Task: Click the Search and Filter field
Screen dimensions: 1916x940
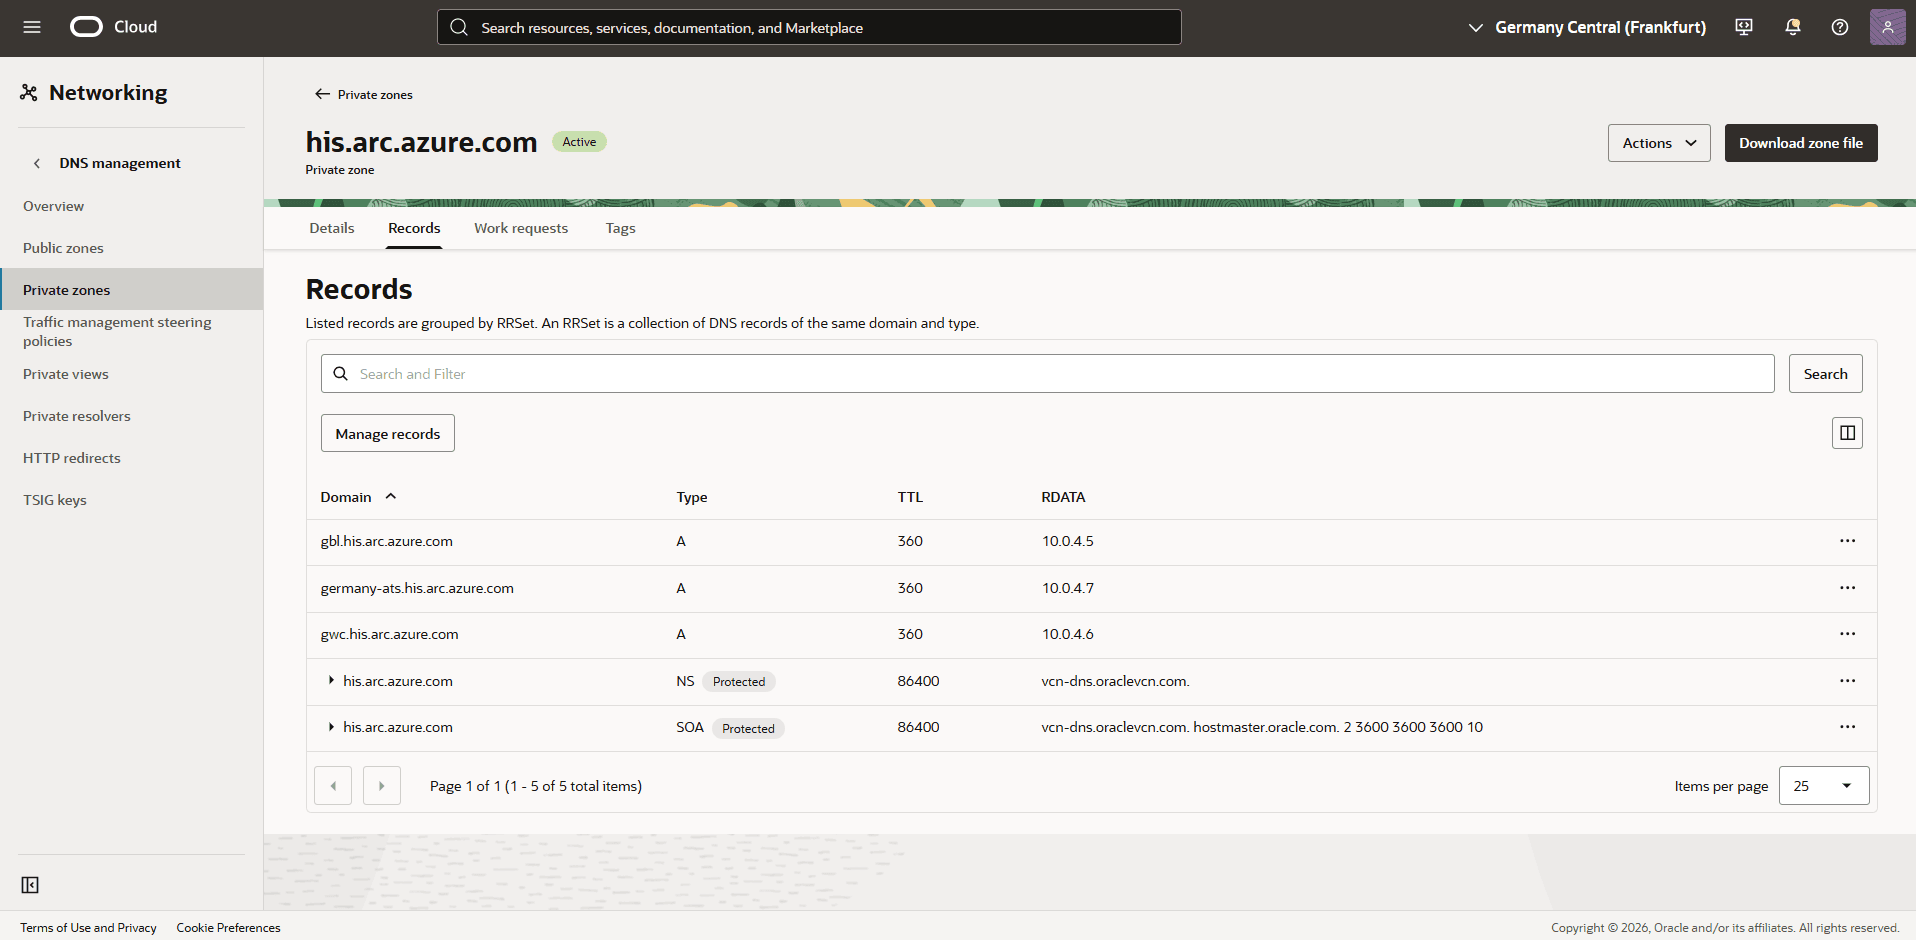Action: point(1047,374)
